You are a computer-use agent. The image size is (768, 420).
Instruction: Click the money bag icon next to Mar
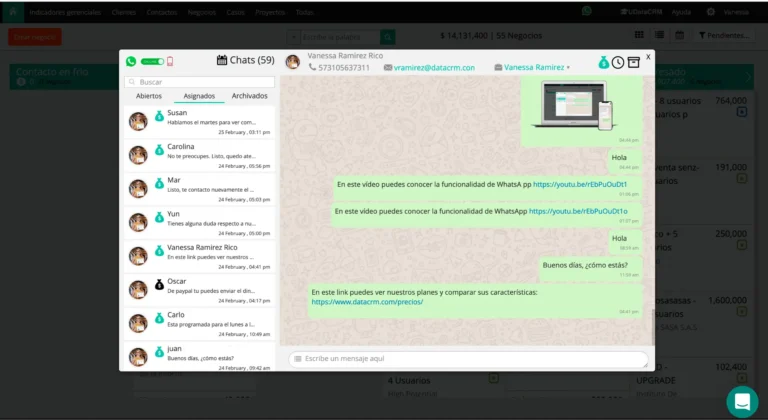coord(159,183)
